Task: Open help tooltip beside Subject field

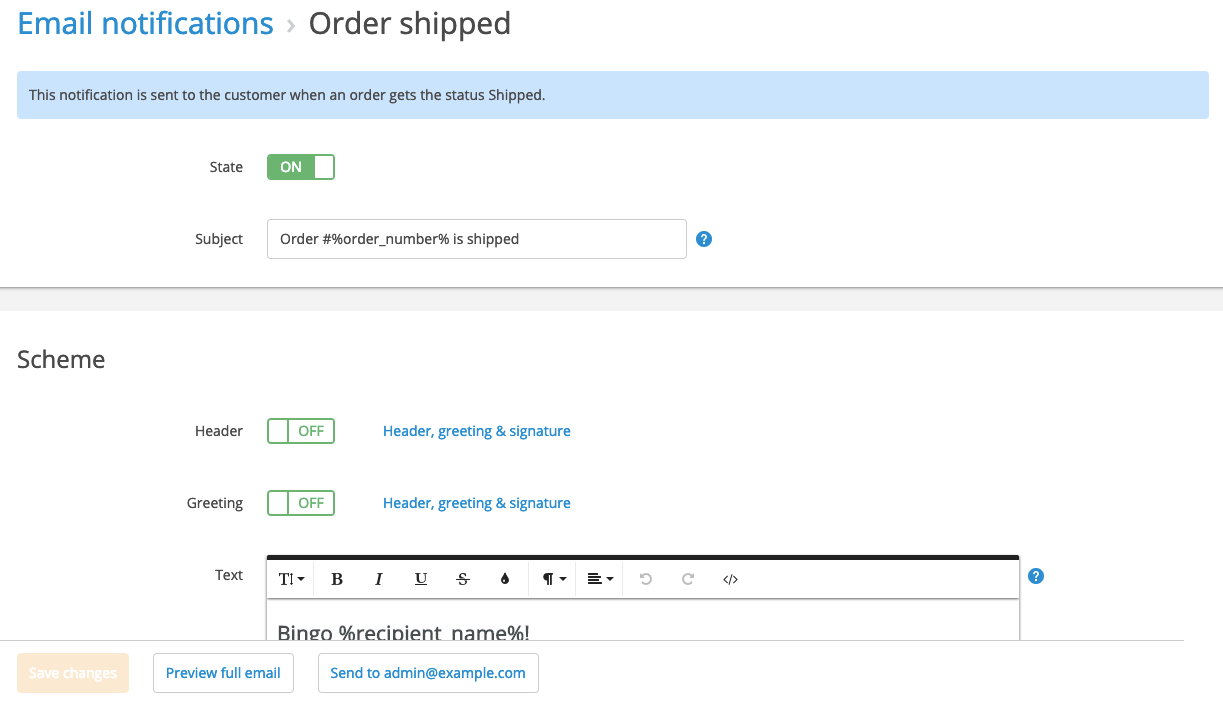Action: pos(703,239)
